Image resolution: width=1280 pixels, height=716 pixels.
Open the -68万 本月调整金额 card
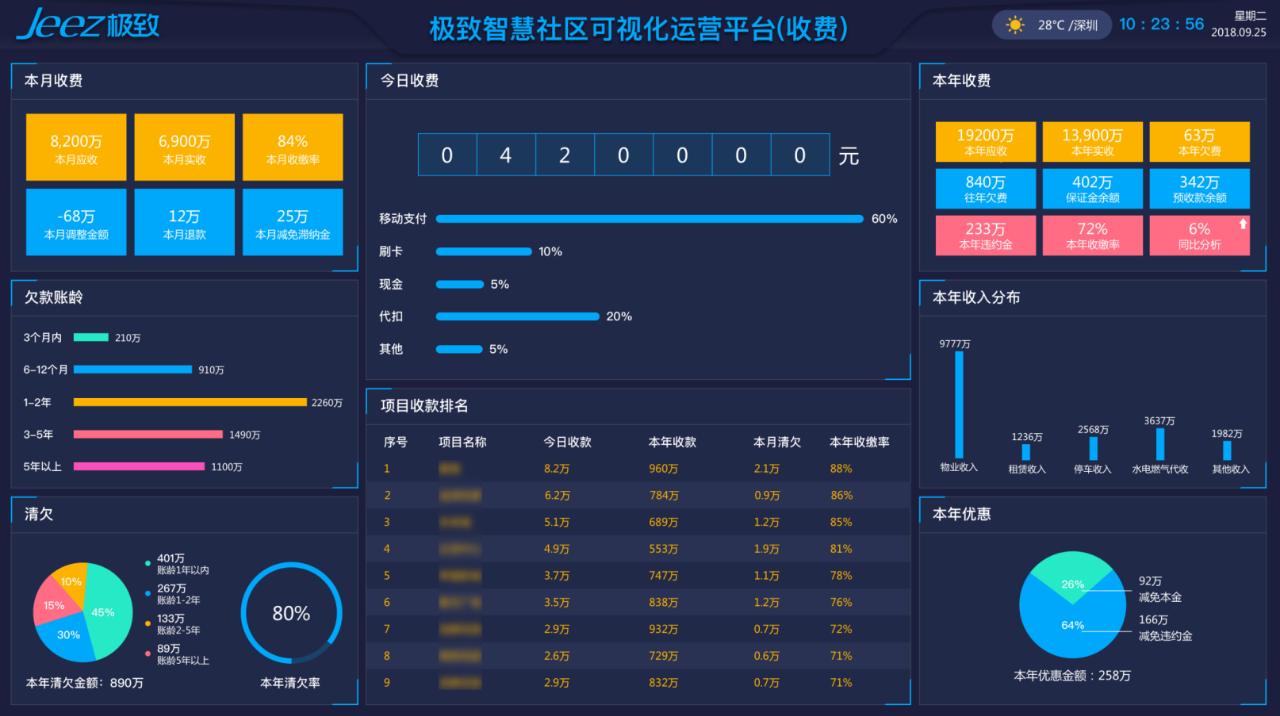click(76, 222)
